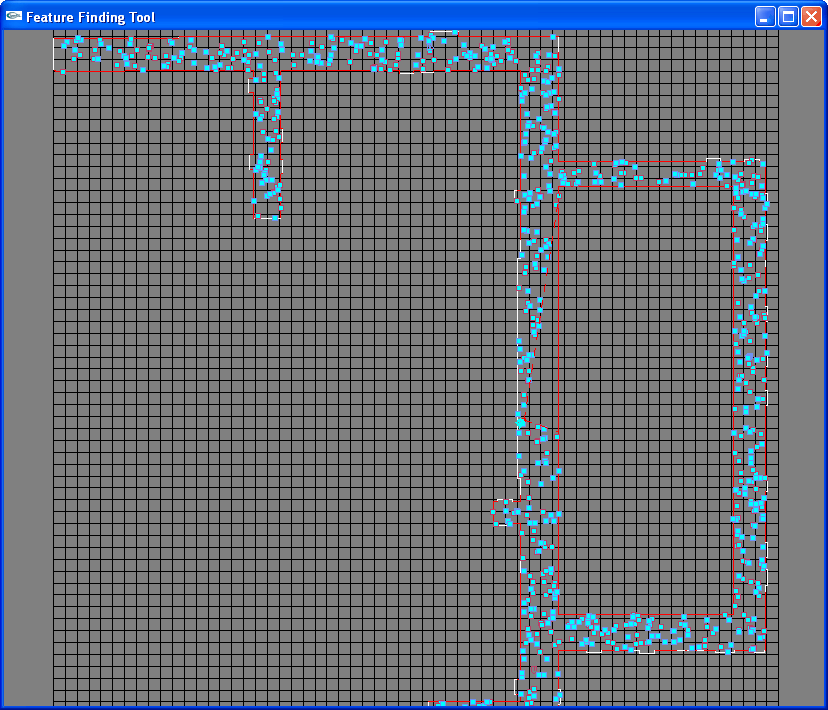Image resolution: width=828 pixels, height=710 pixels.
Task: Click the 'Feature Finding Tool' title text
Action: (x=90, y=17)
